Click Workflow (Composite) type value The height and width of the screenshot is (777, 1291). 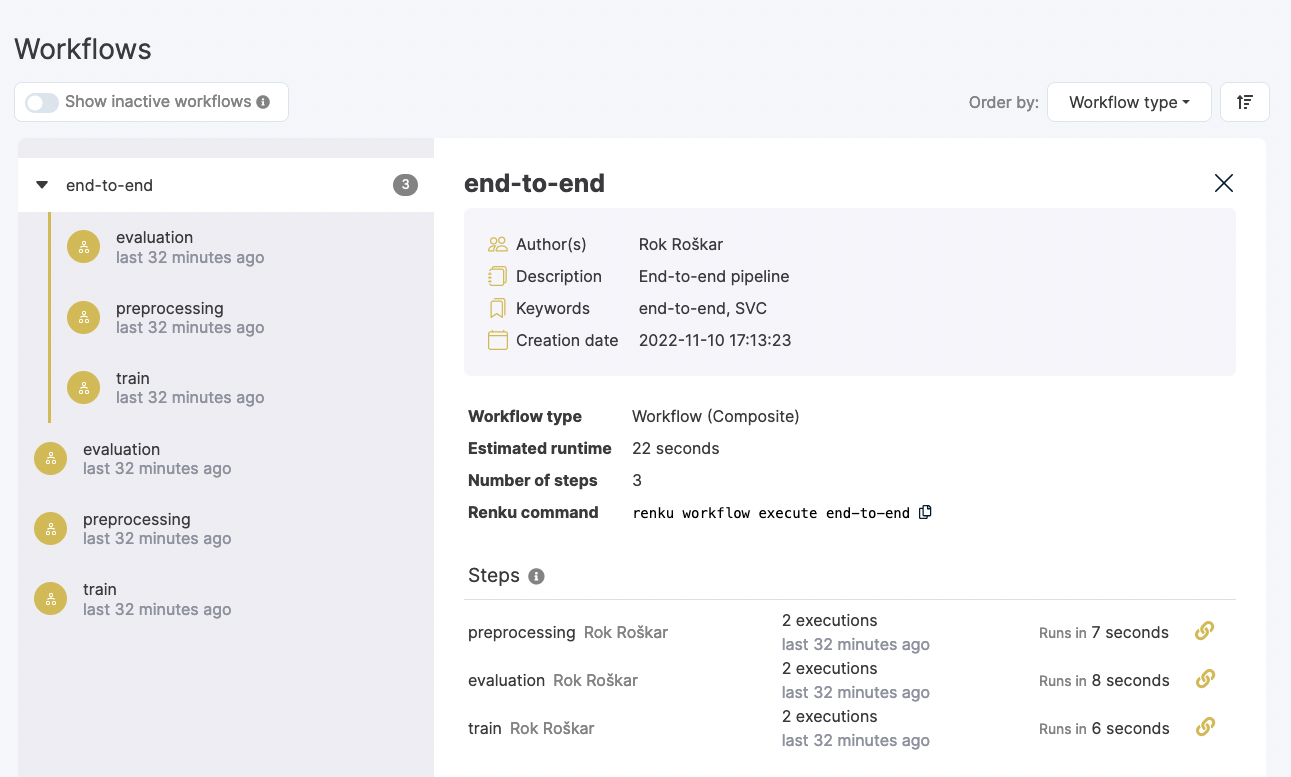coord(716,416)
